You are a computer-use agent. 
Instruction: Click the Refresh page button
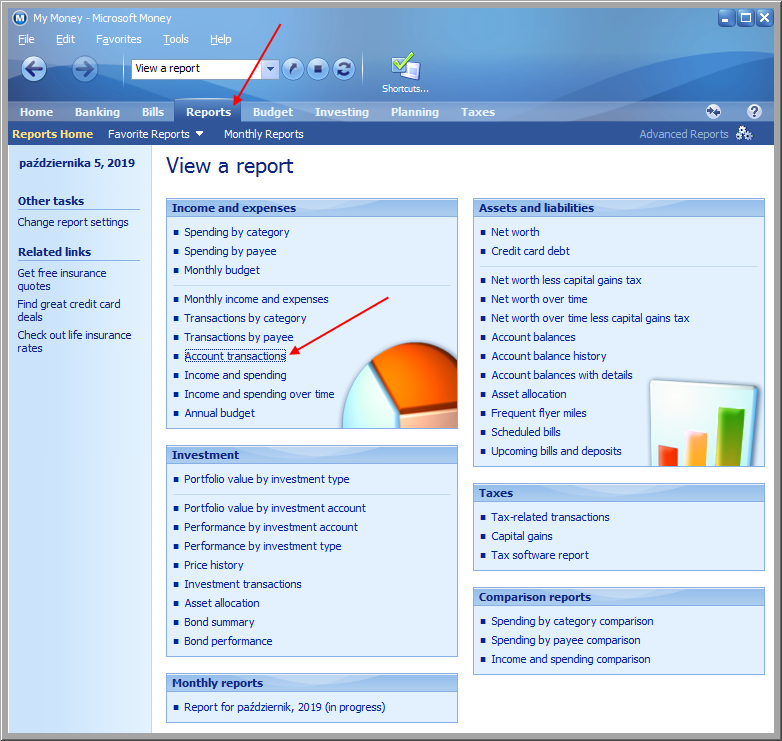coord(344,68)
